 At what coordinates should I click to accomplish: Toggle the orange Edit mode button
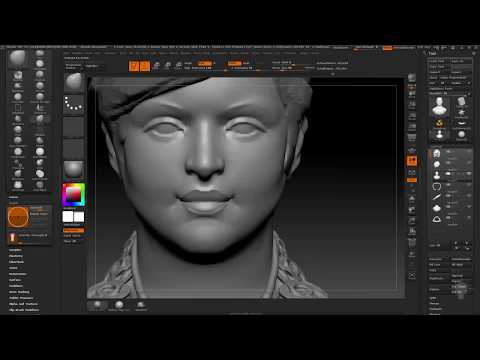[x=134, y=66]
